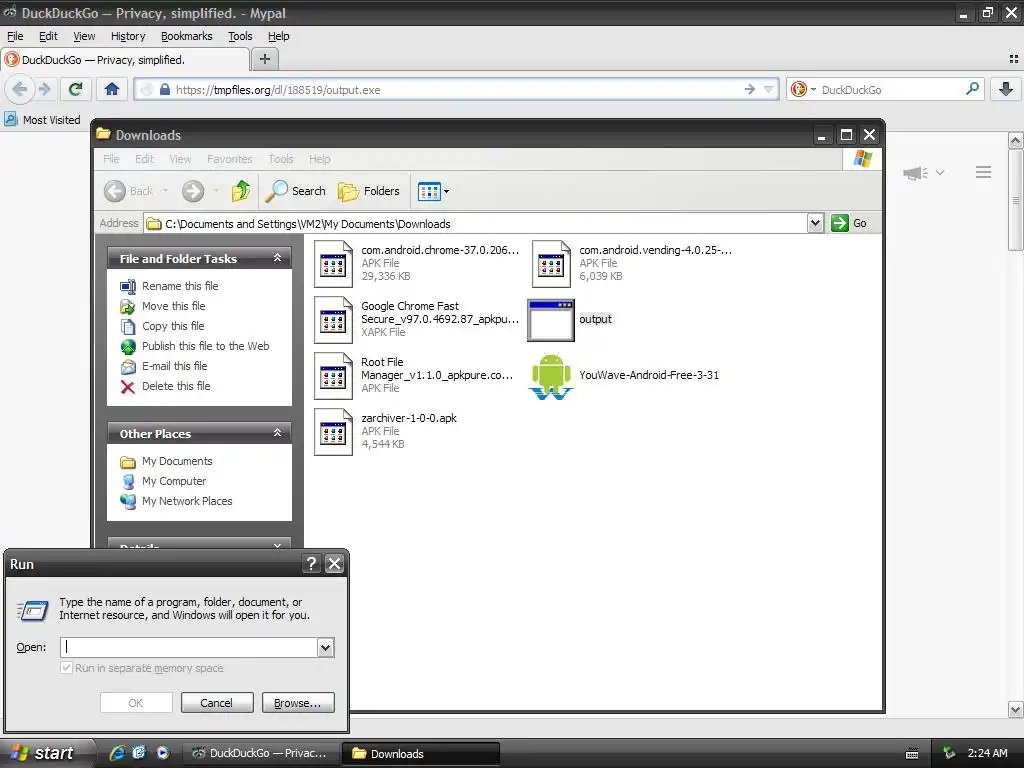1024x768 pixels.
Task: Click the browser page scrollbar down arrow
Action: click(1015, 709)
